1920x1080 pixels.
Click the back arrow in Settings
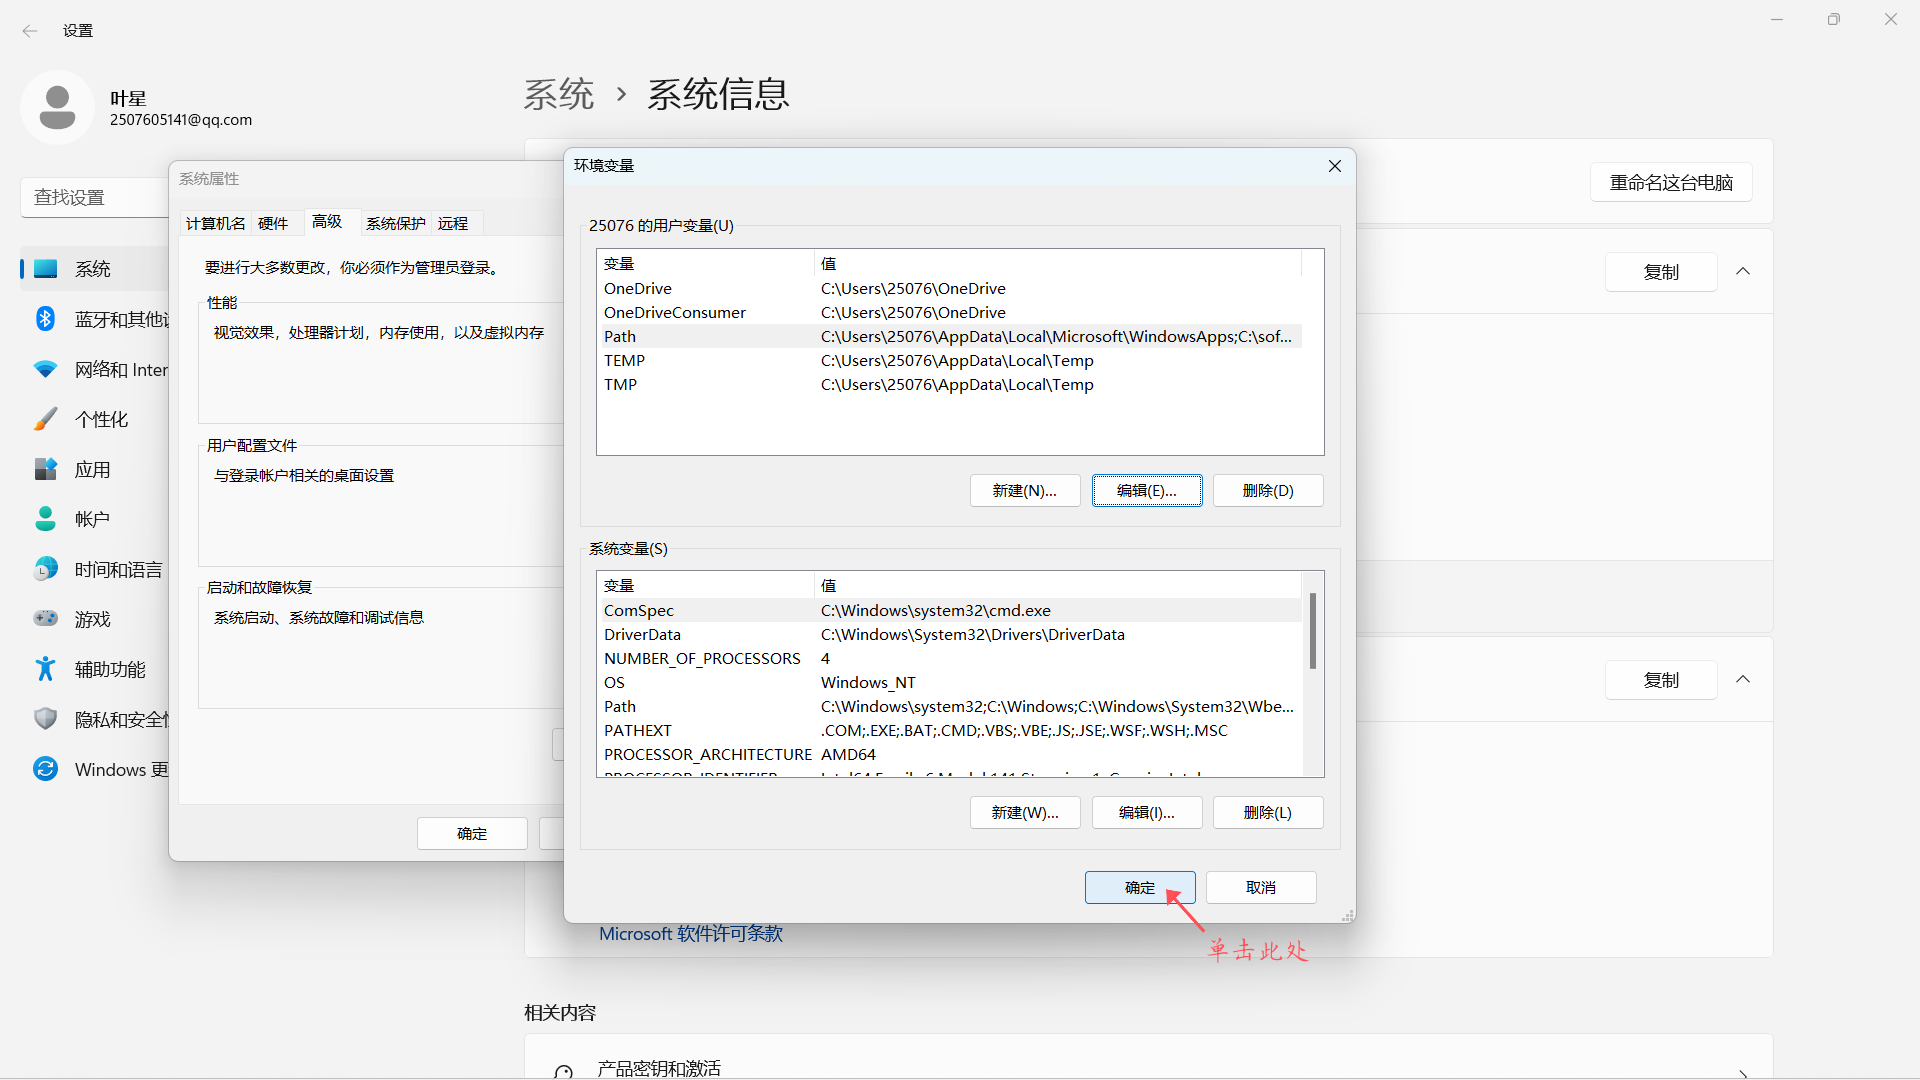[30, 30]
